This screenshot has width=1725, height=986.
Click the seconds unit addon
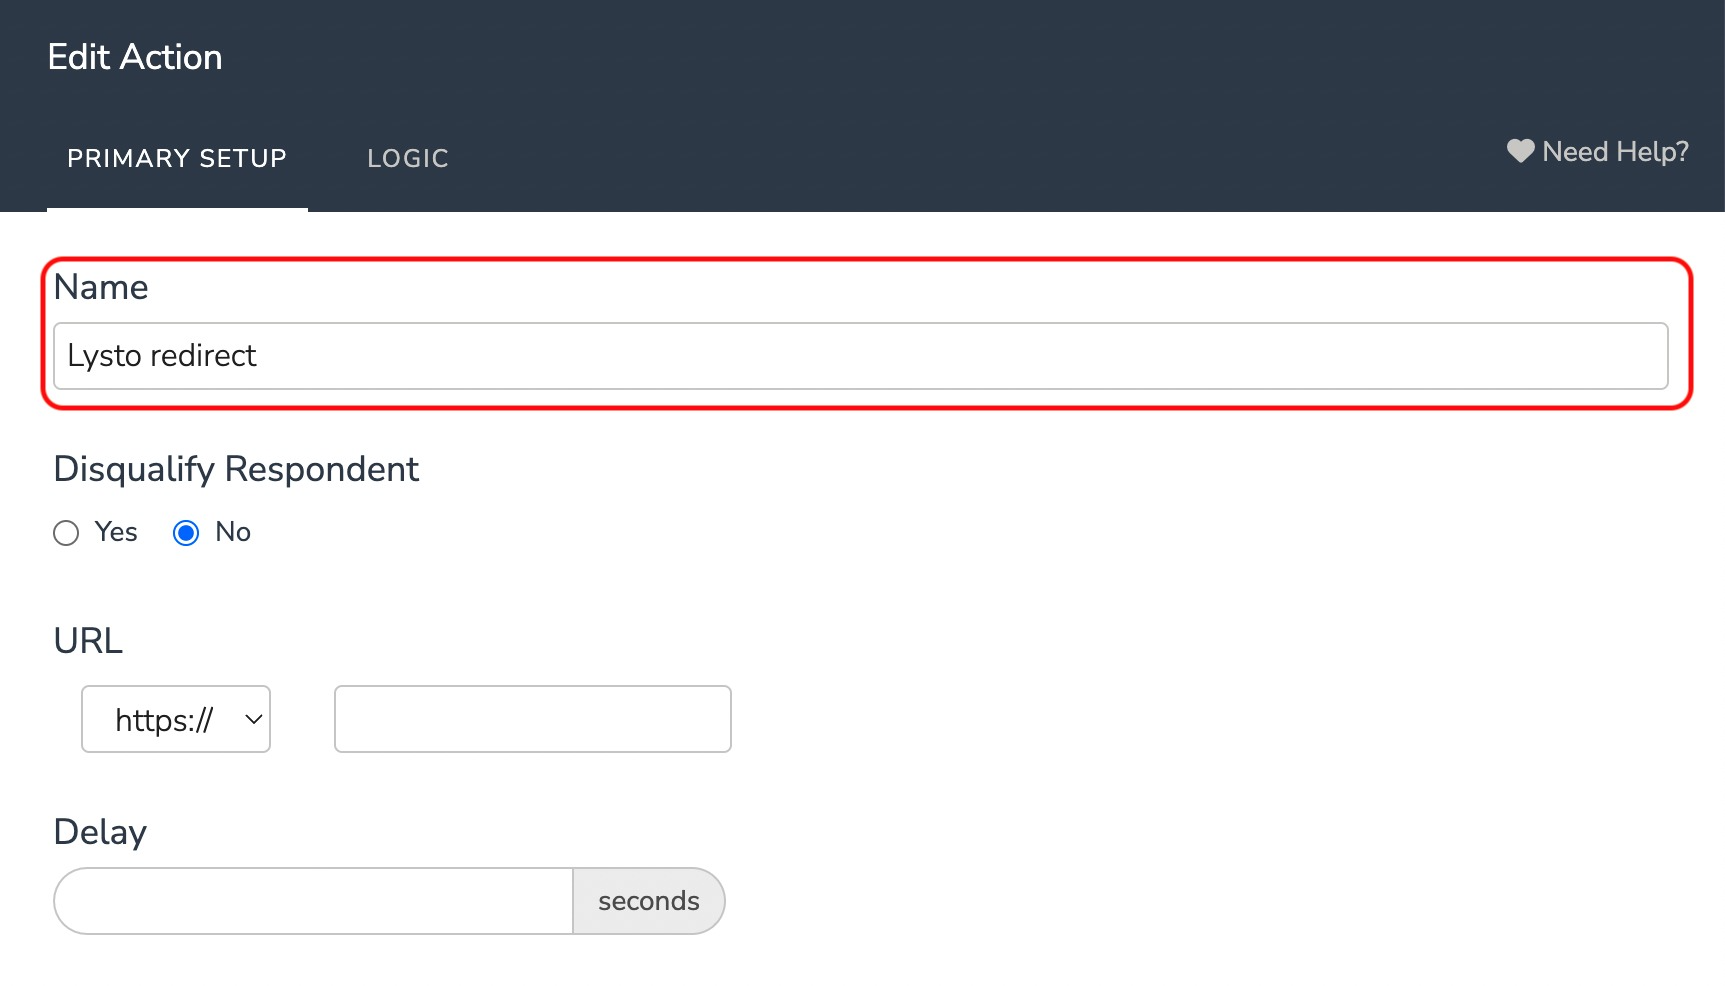point(649,901)
